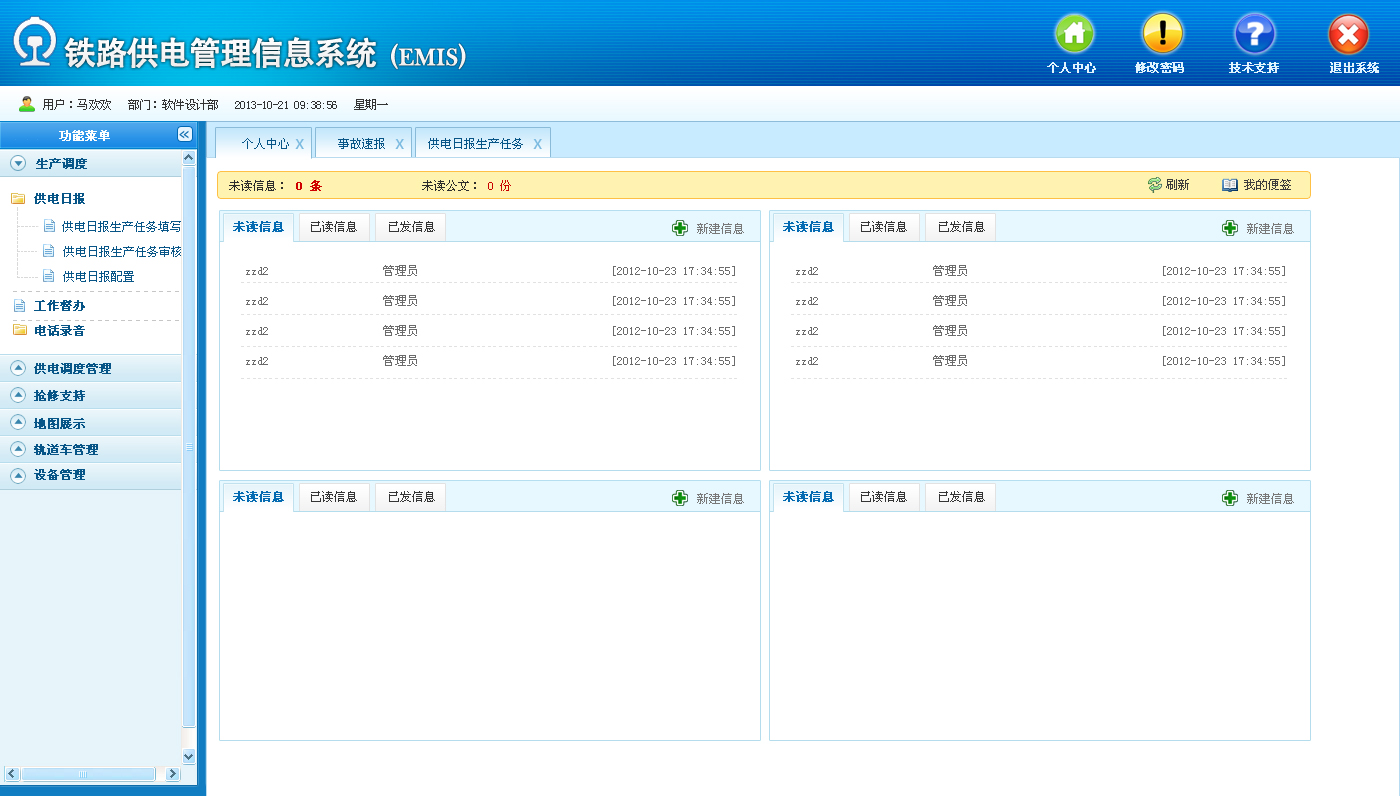
Task: Click the sidebar vertical scrollbar thumb
Action: click(189, 446)
